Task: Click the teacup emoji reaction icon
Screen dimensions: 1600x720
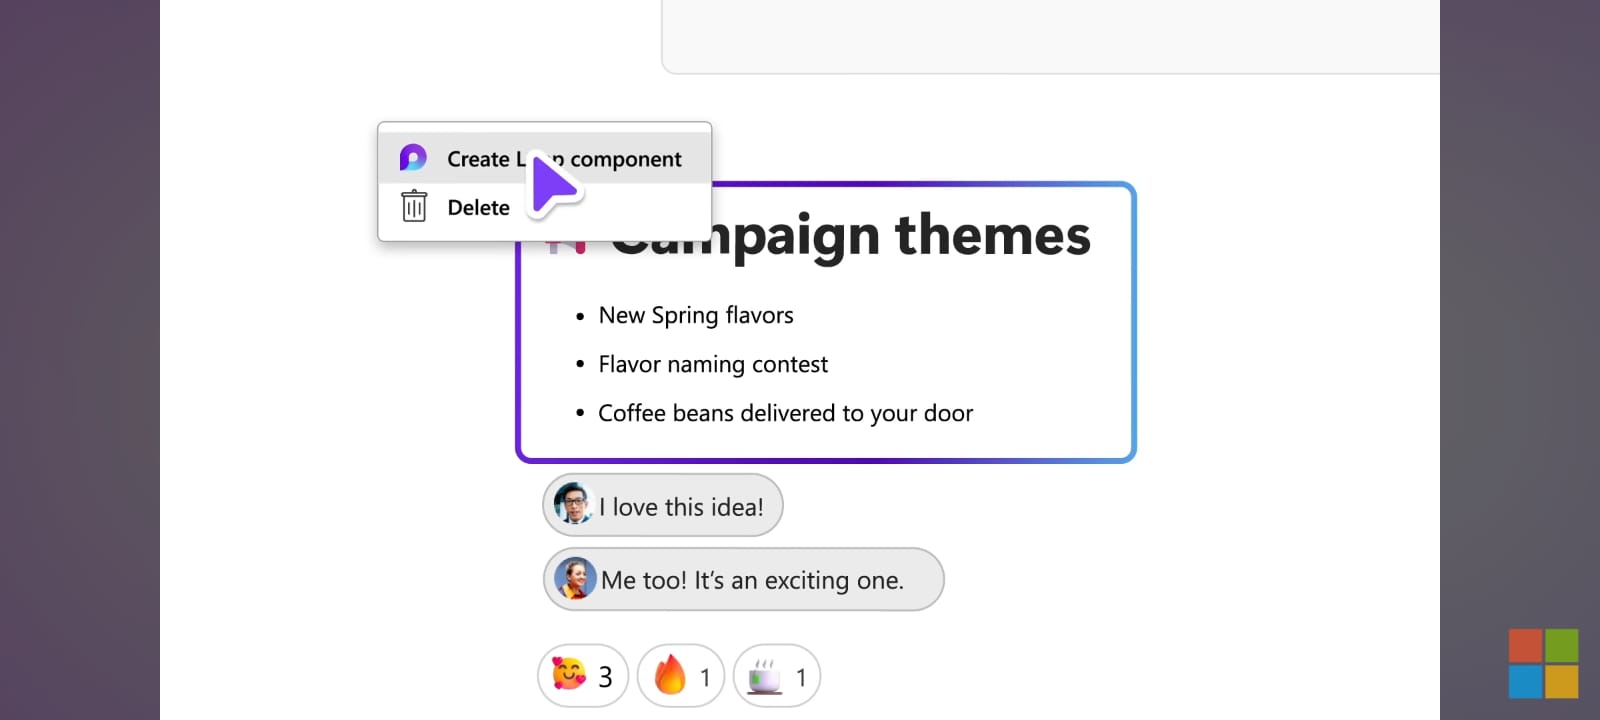Action: 765,675
